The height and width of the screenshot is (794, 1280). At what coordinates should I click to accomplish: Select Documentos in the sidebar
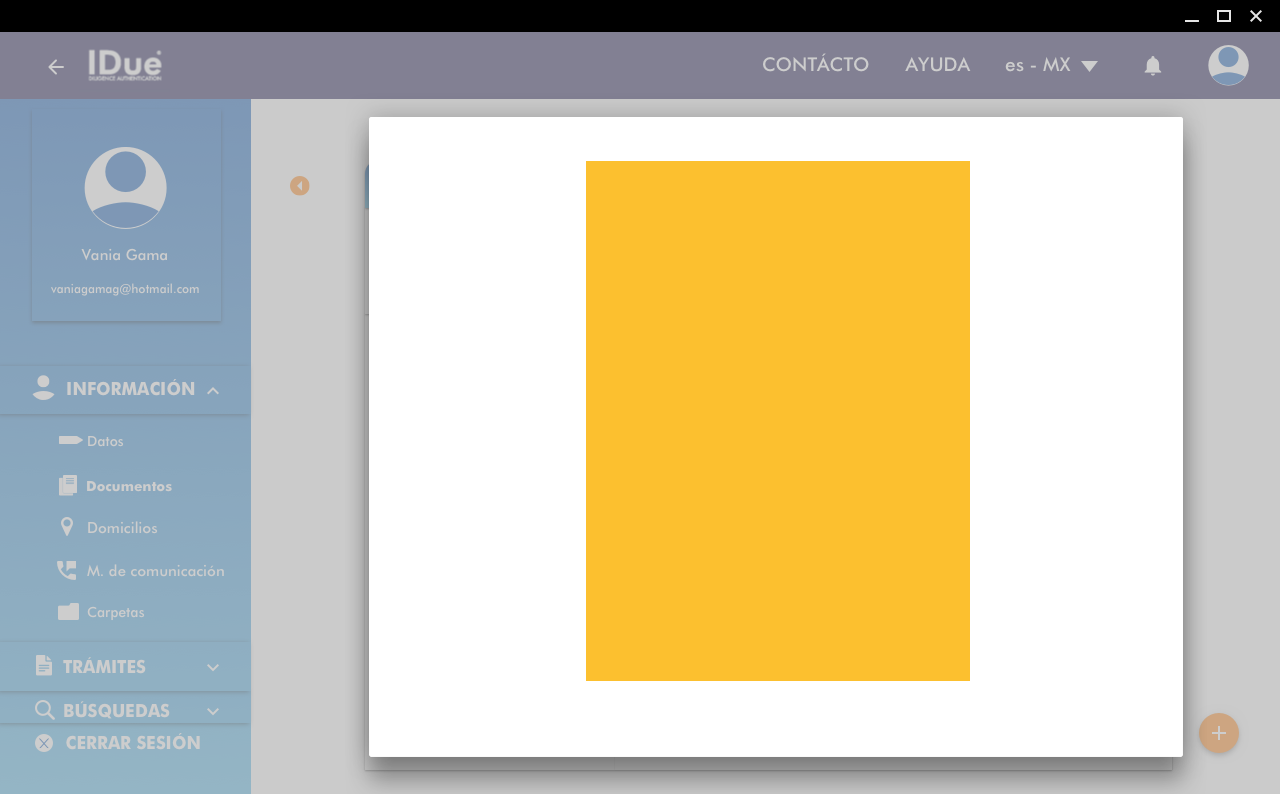pyautogui.click(x=128, y=486)
